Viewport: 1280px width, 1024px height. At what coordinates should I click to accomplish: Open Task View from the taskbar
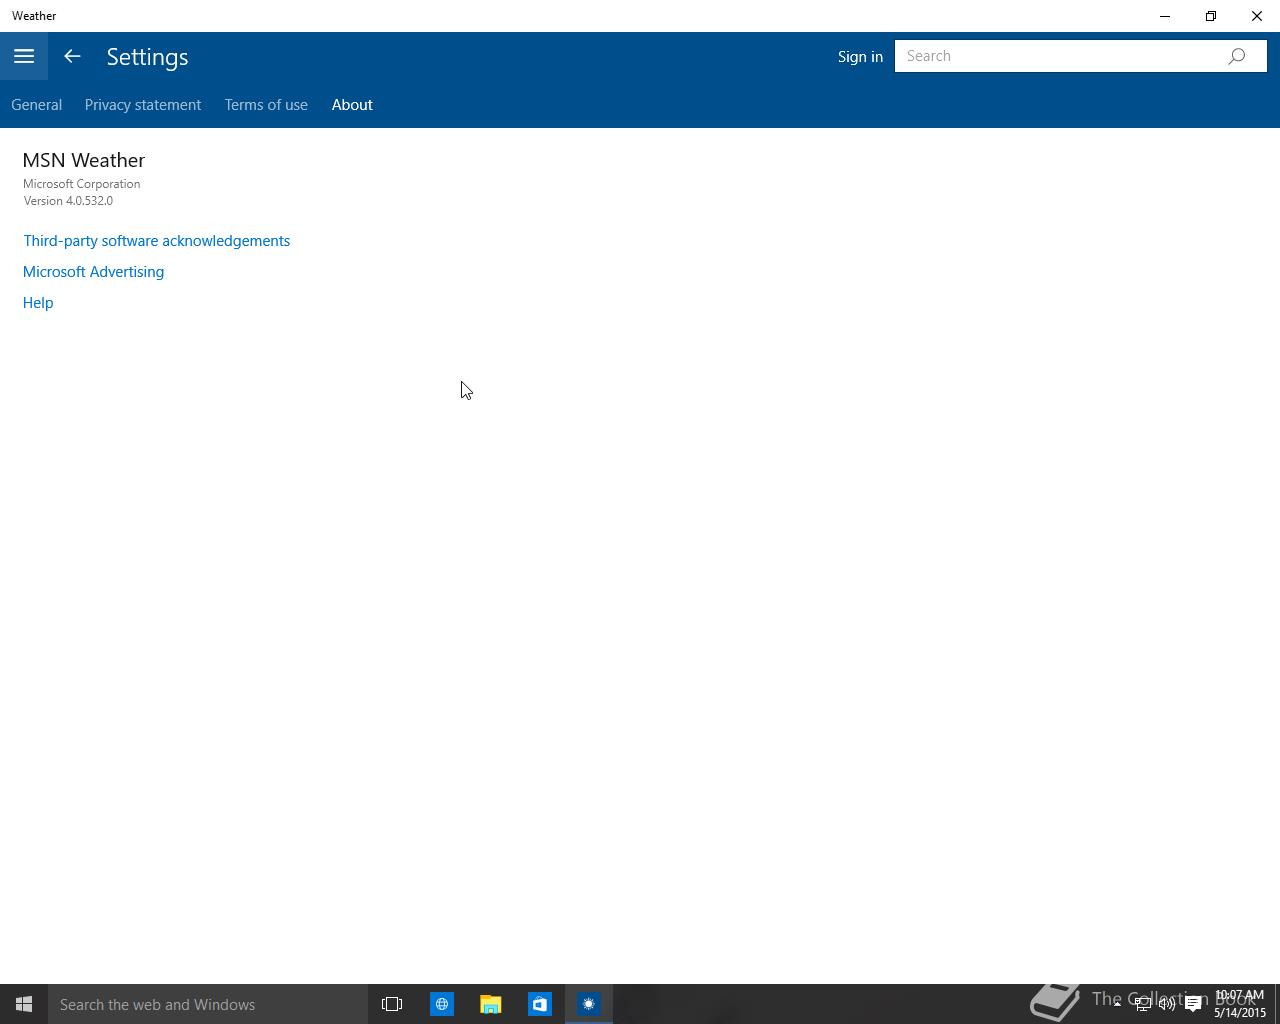pos(392,1004)
